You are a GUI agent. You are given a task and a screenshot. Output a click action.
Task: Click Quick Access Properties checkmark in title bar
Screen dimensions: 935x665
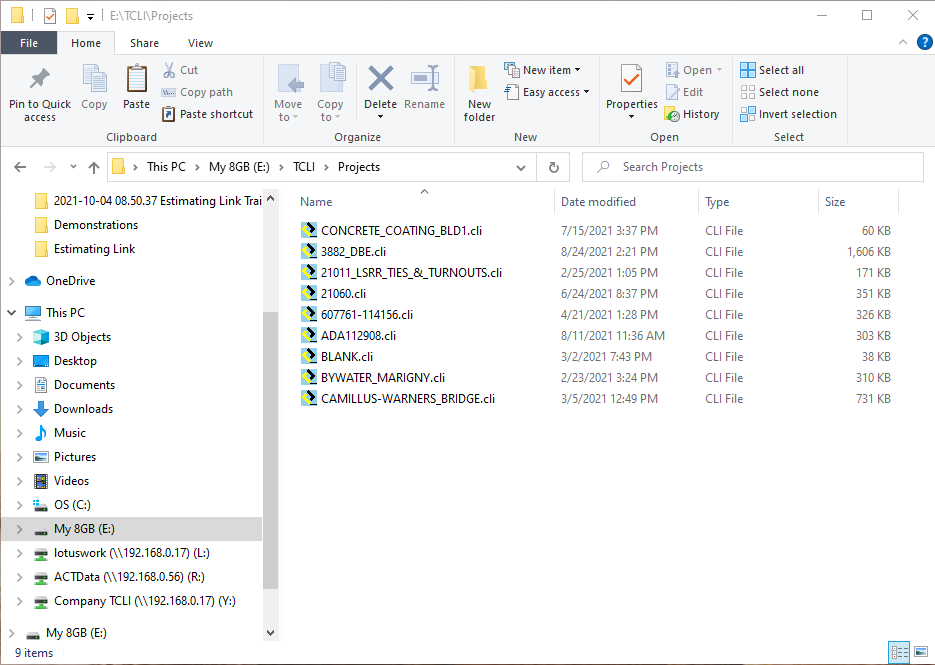50,16
